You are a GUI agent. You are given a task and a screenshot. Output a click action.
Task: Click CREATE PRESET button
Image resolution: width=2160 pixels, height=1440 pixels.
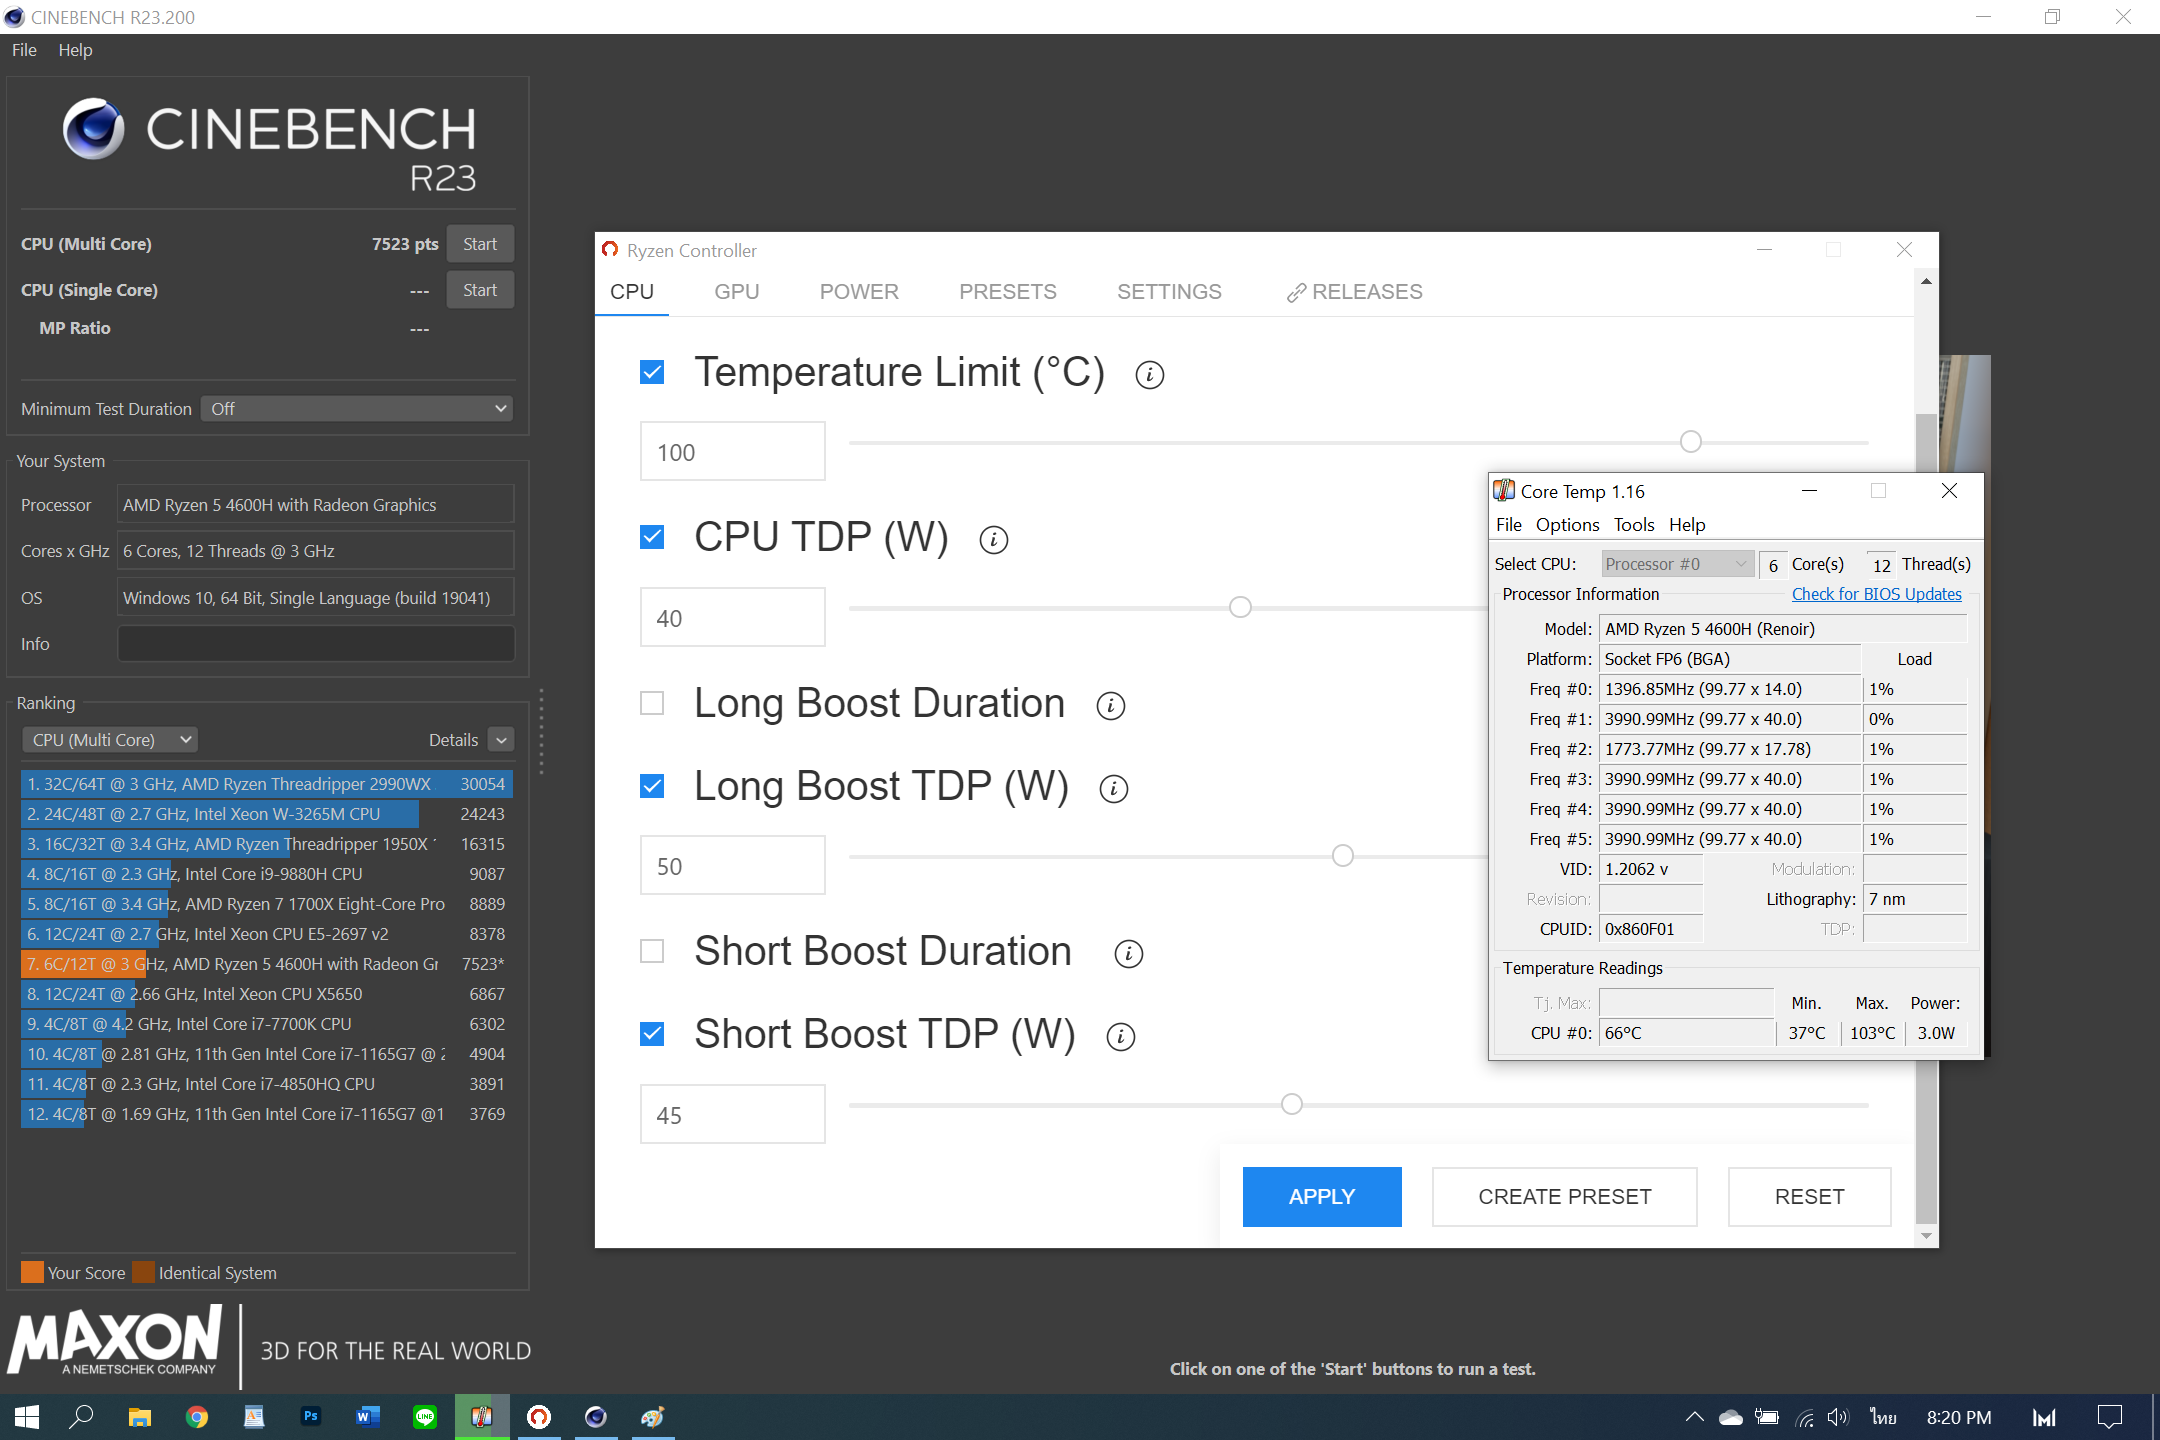point(1565,1197)
